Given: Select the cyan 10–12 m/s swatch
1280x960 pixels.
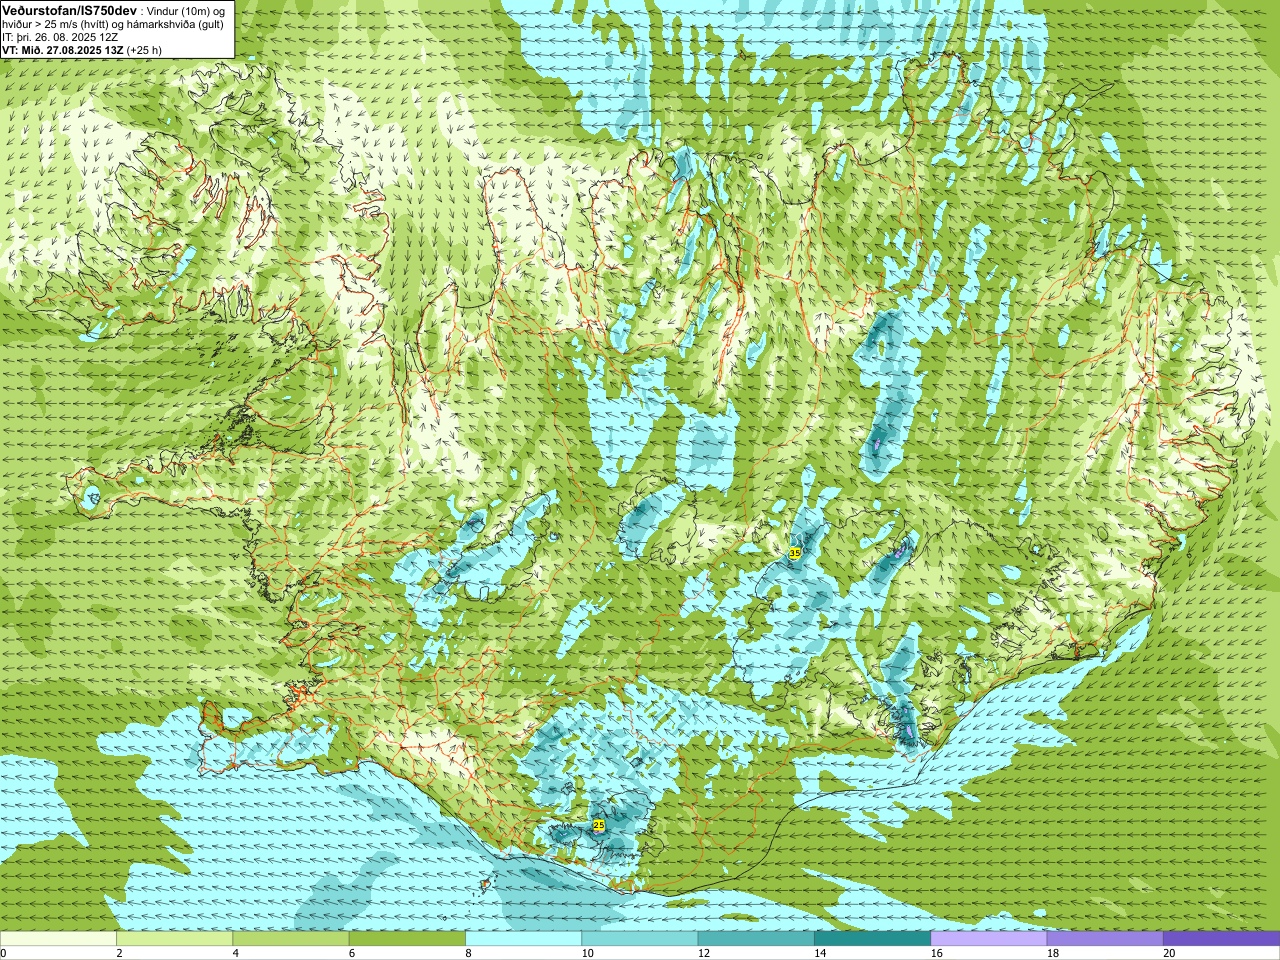Looking at the screenshot, I should 639,939.
